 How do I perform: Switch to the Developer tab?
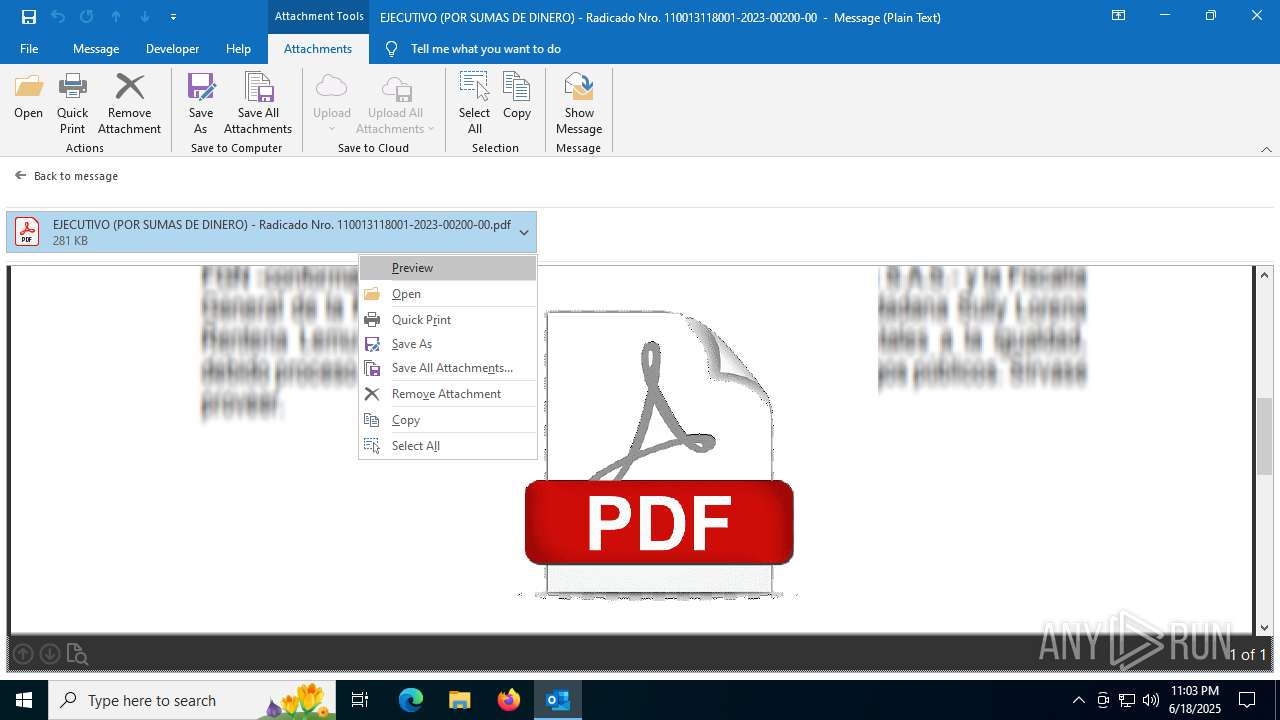172,49
